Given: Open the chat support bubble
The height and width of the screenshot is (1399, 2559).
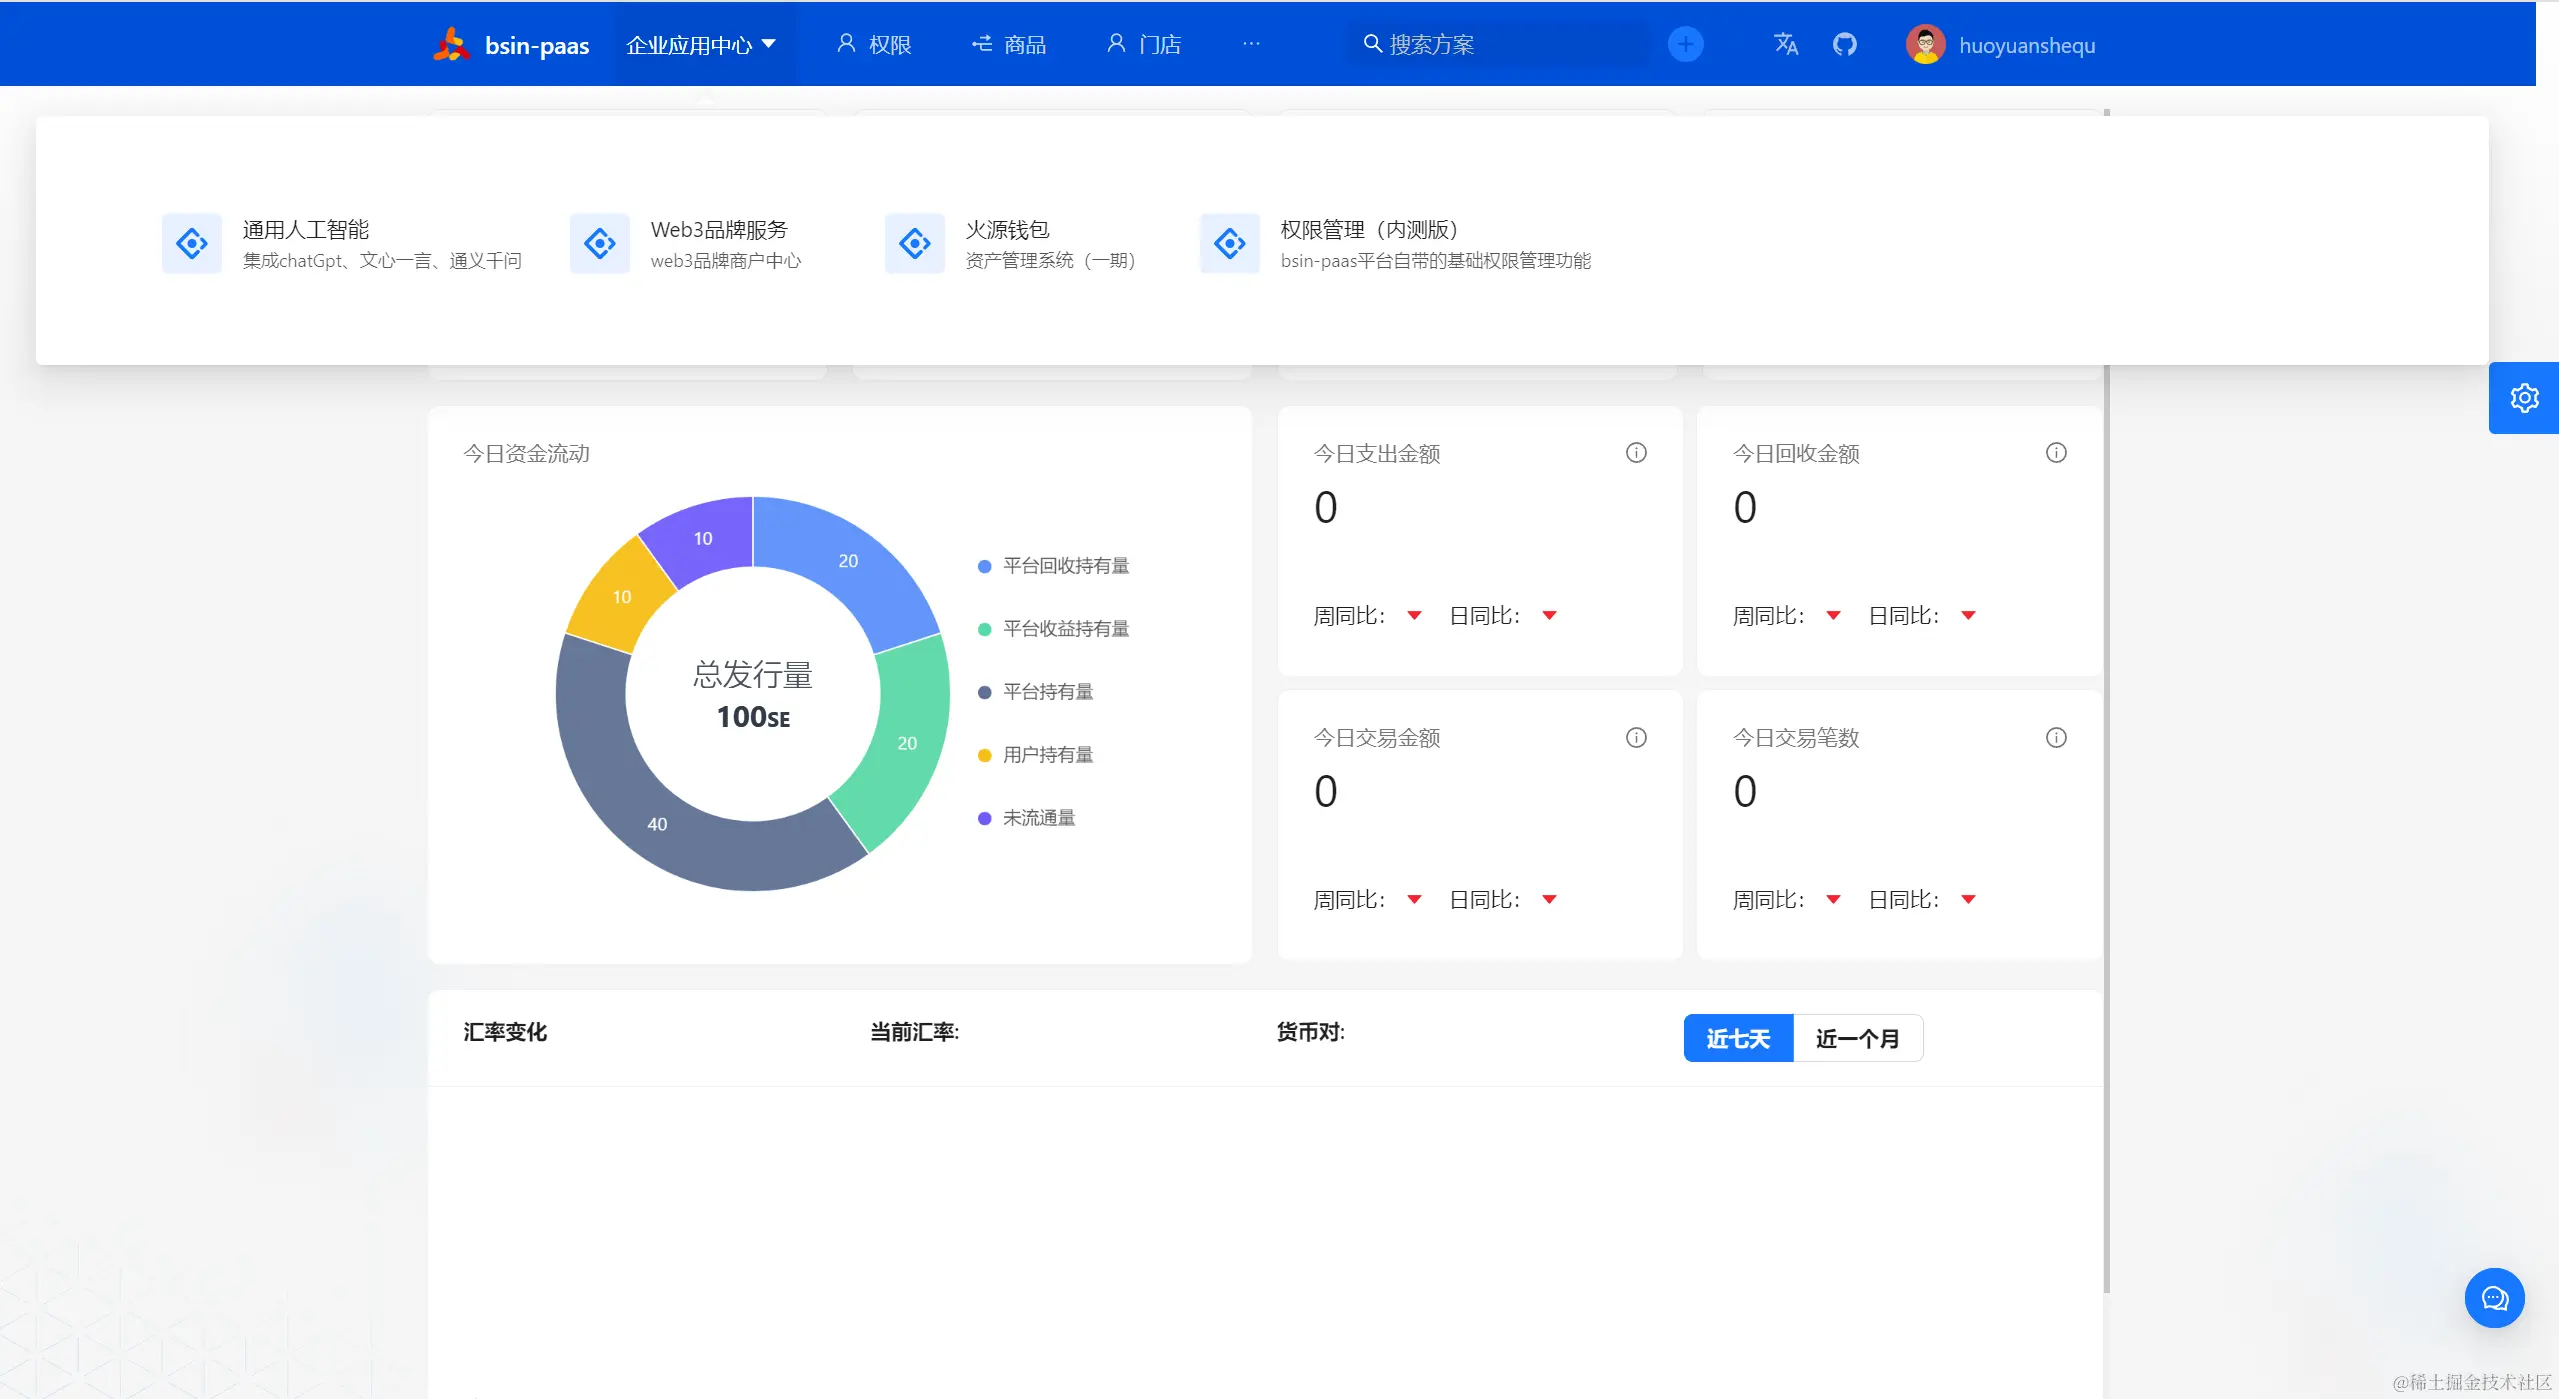Looking at the screenshot, I should 2494,1298.
